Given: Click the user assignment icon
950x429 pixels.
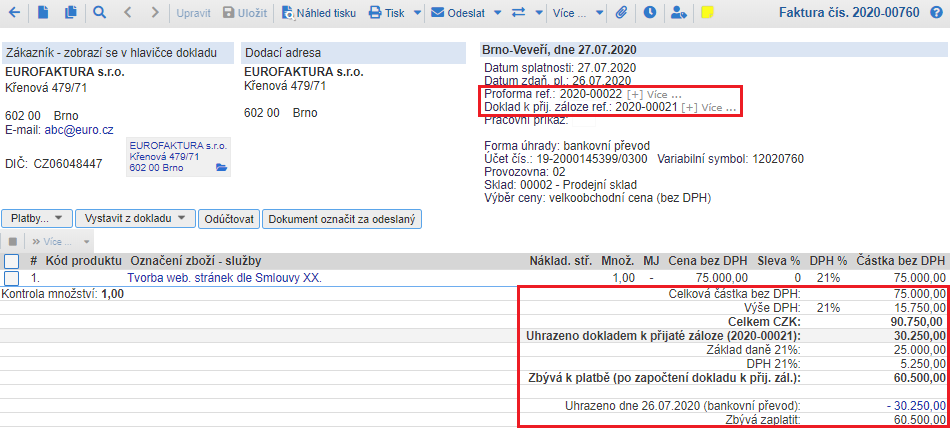Looking at the screenshot, I should click(x=679, y=13).
